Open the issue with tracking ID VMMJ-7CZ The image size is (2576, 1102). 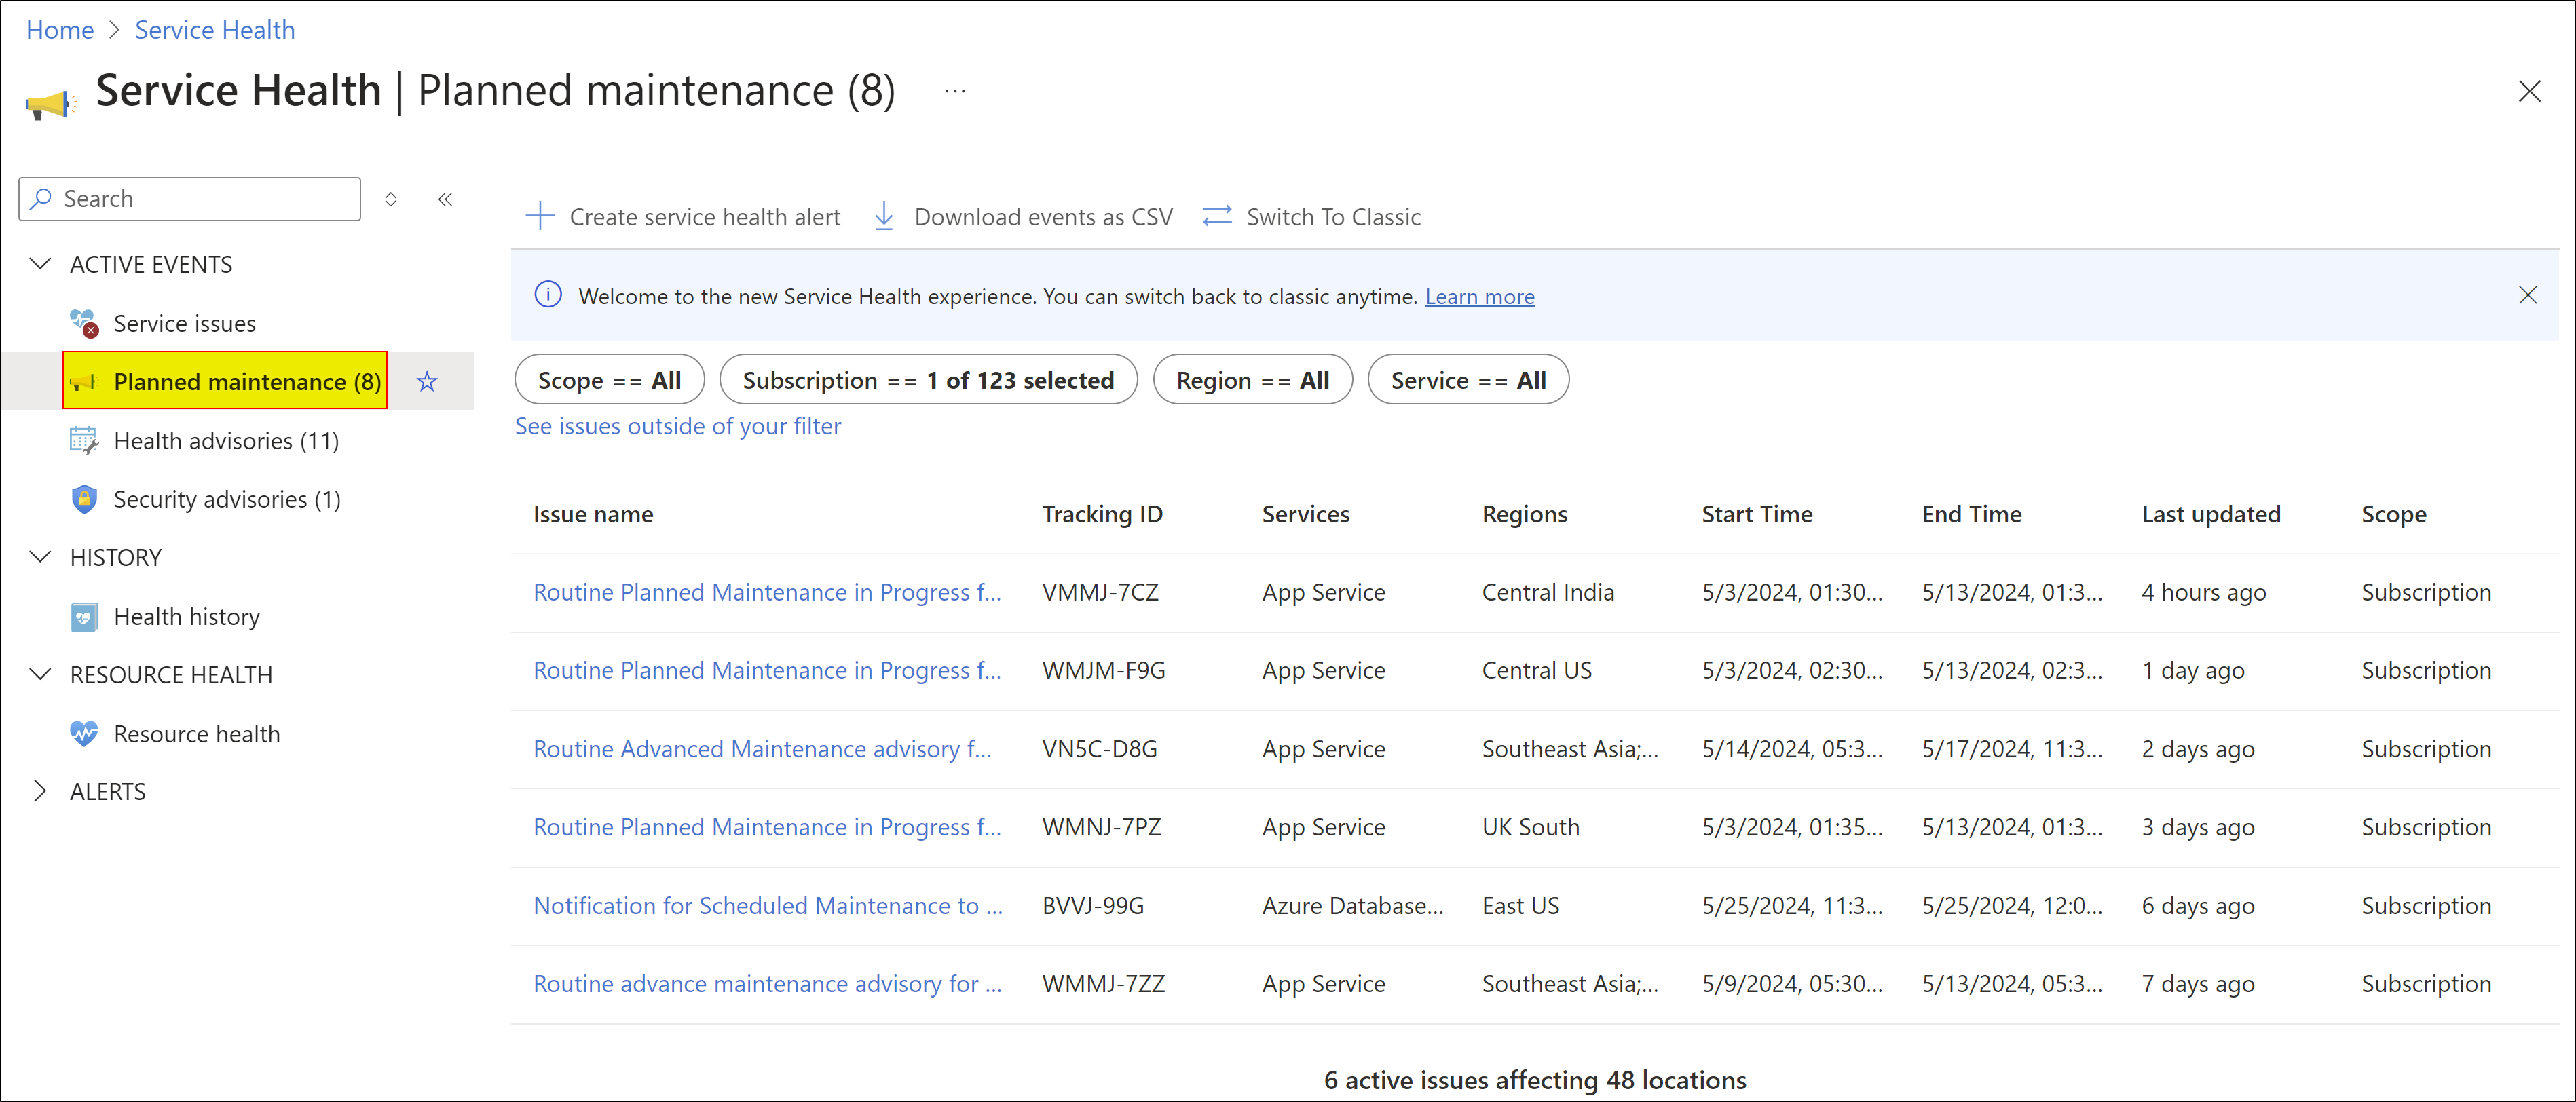767,592
